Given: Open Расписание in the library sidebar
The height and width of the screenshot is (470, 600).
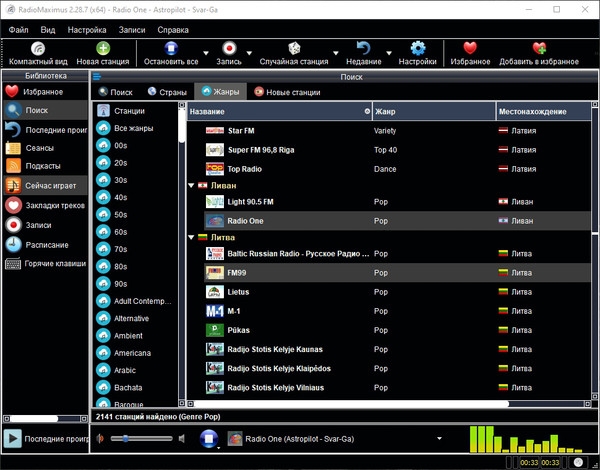Looking at the screenshot, I should pos(47,245).
